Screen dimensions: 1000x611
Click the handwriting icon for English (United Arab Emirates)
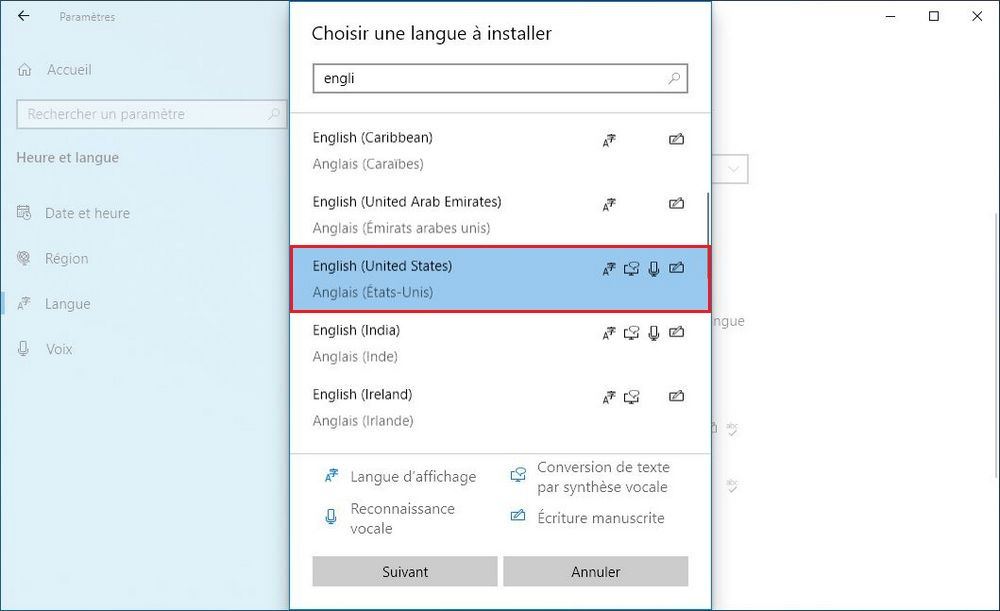point(676,204)
